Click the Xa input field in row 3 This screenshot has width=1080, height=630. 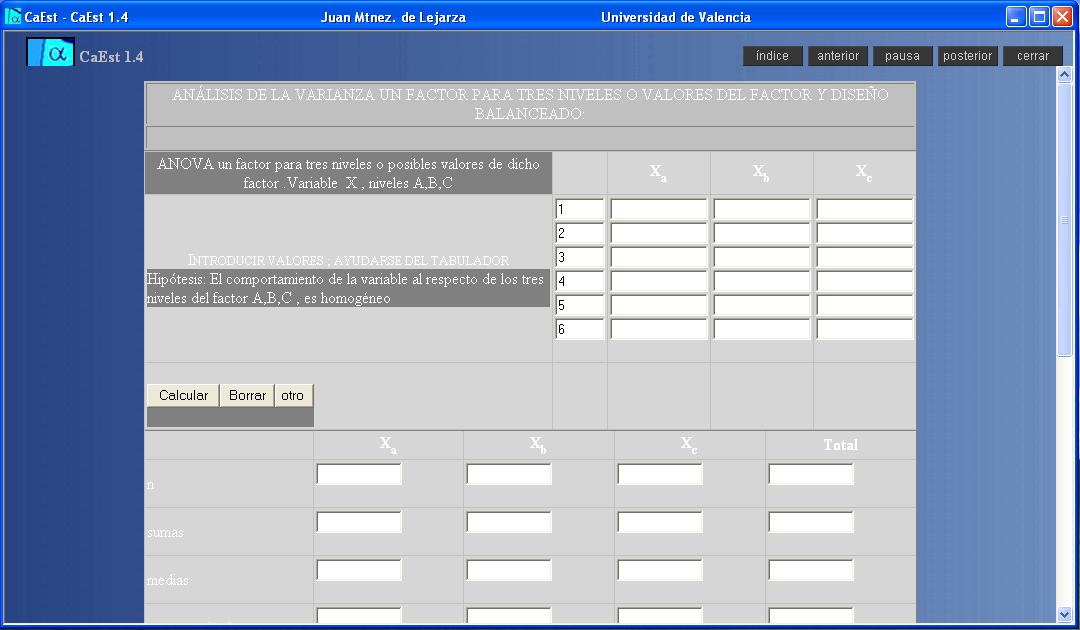pos(658,258)
